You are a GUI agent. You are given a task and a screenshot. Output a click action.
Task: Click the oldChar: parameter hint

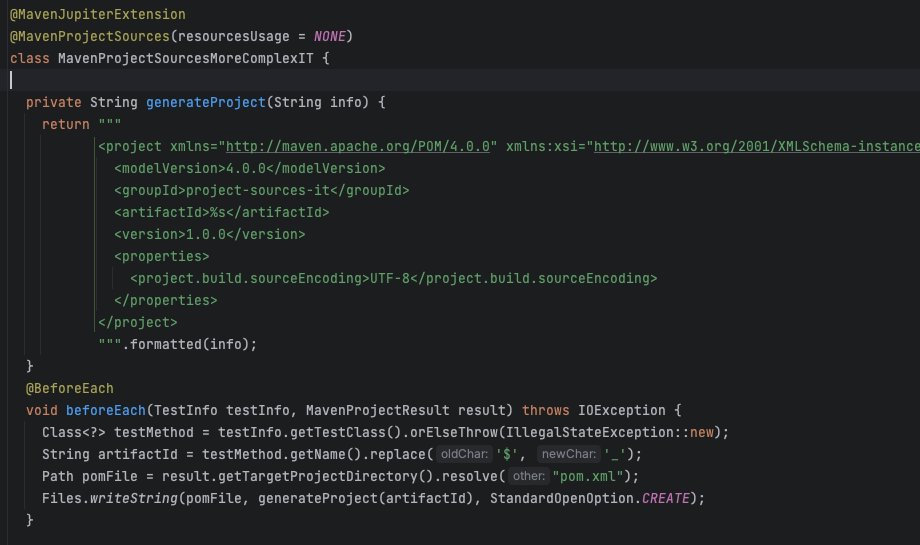pos(464,454)
